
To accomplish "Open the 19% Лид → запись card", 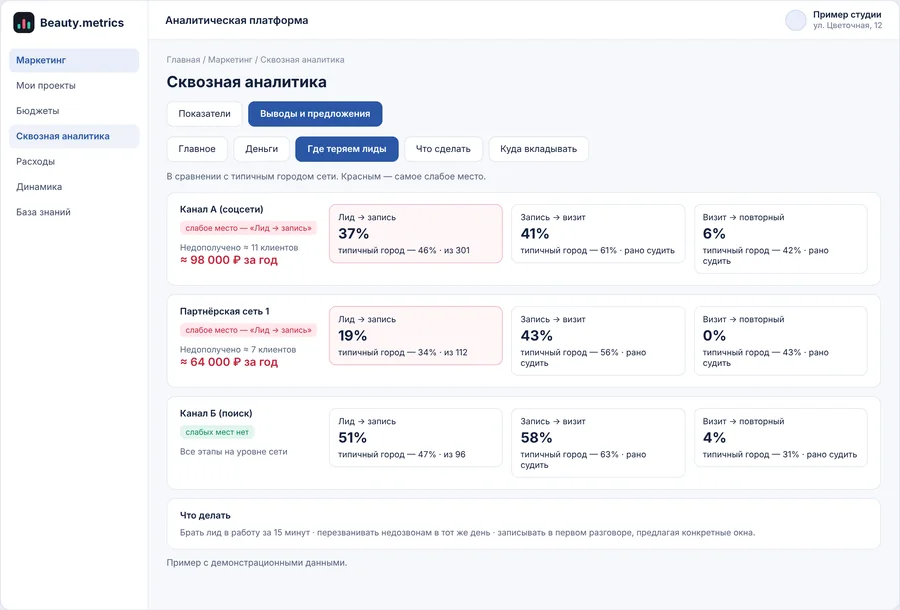I will (x=416, y=336).
